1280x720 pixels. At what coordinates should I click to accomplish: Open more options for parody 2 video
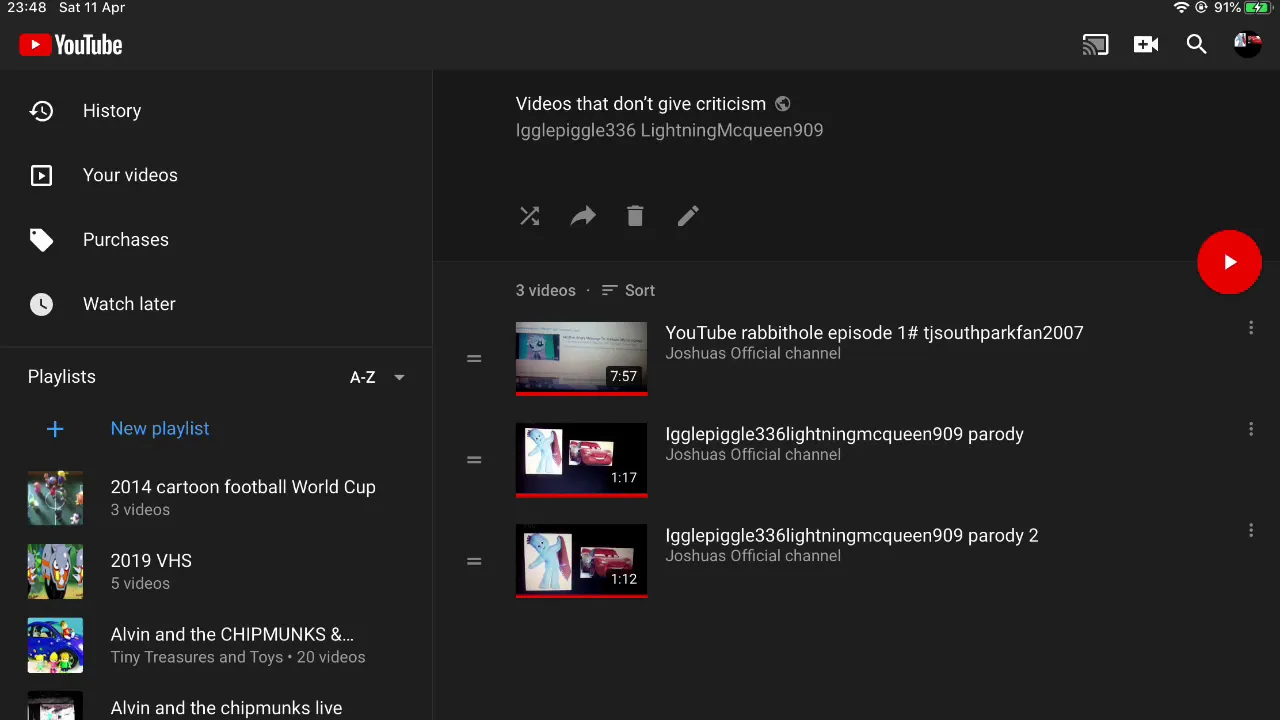1251,531
